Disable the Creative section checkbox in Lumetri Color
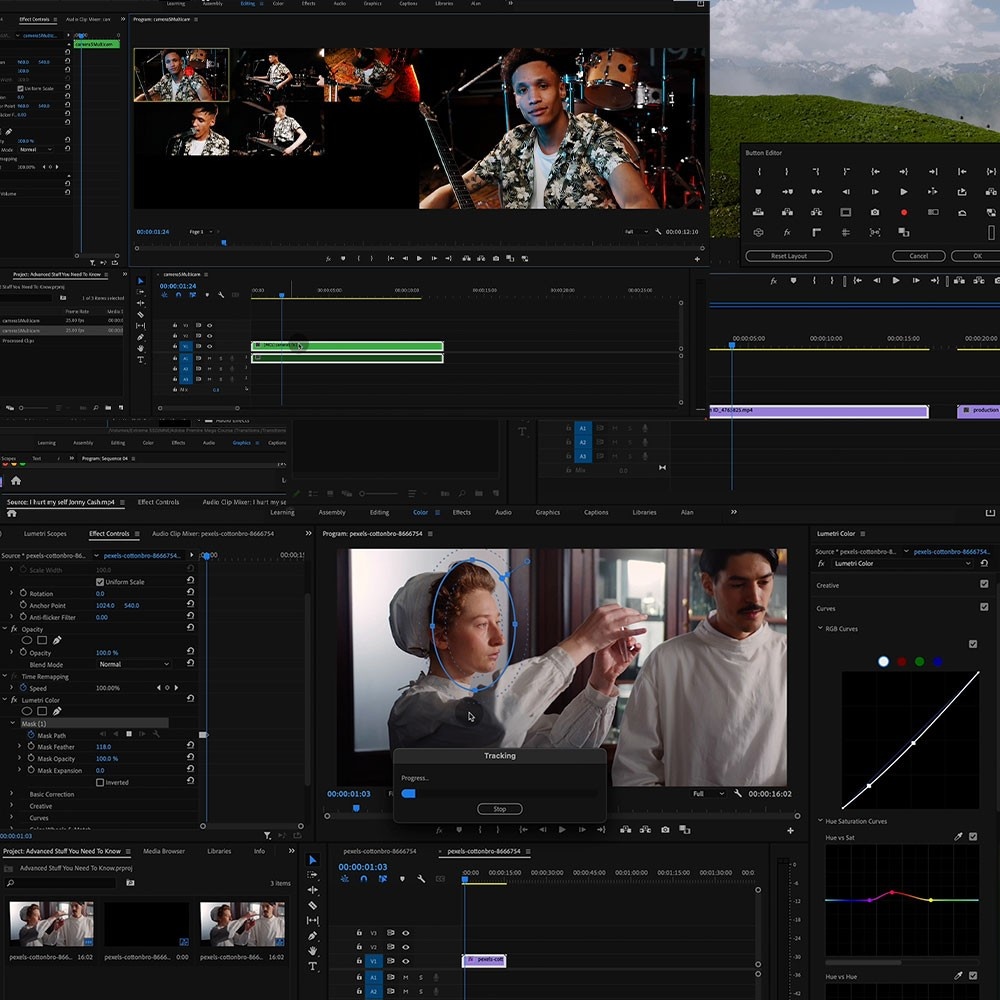The width and height of the screenshot is (1000, 1000). click(x=984, y=585)
